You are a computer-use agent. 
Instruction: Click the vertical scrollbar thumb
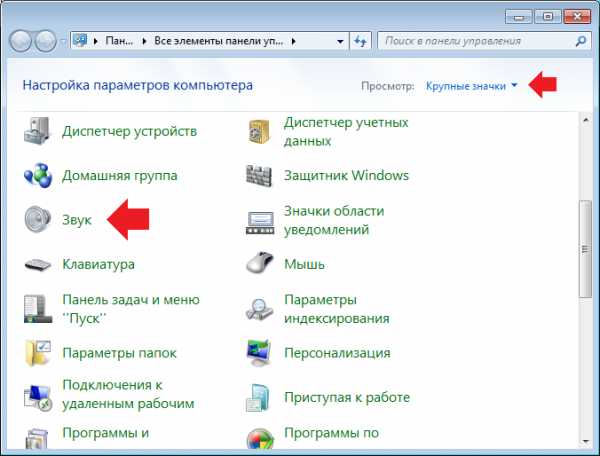[585, 249]
